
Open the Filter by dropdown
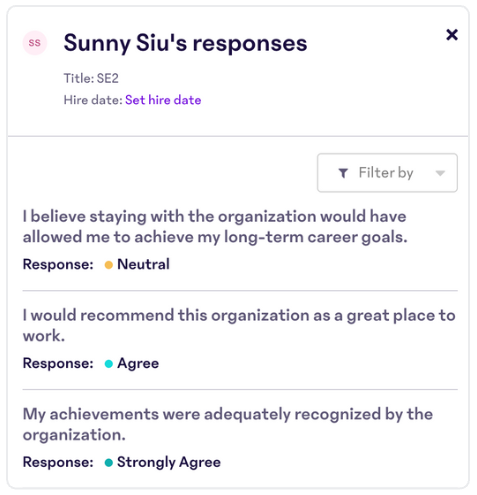[x=387, y=173]
